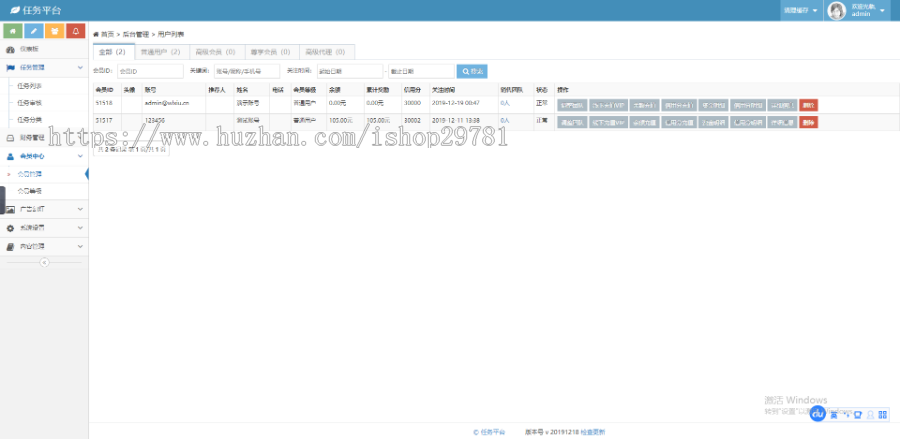Screen dimensions: 900x439
Task: Click the blue search button
Action: tap(472, 71)
